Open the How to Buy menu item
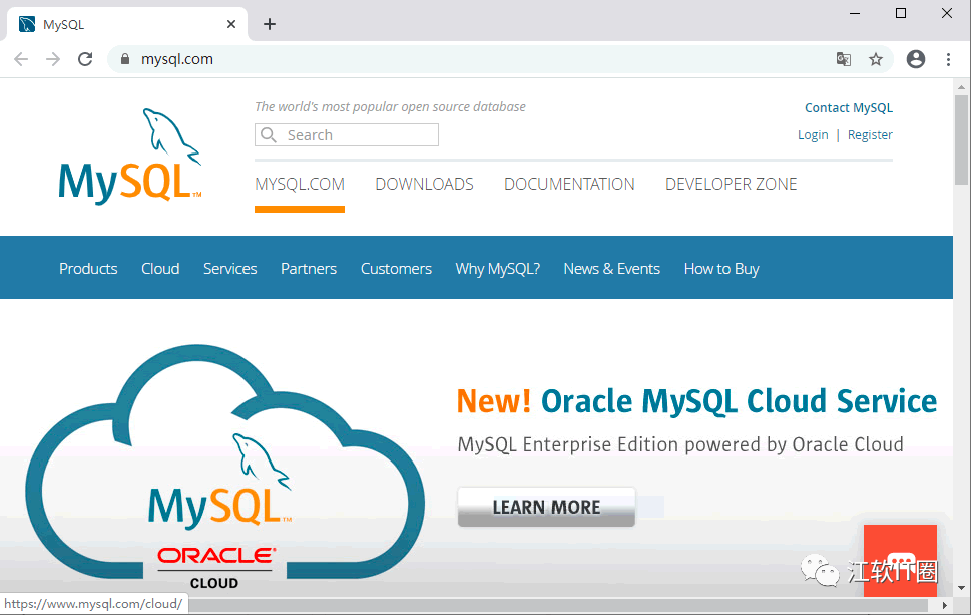The image size is (971, 615). 721,269
